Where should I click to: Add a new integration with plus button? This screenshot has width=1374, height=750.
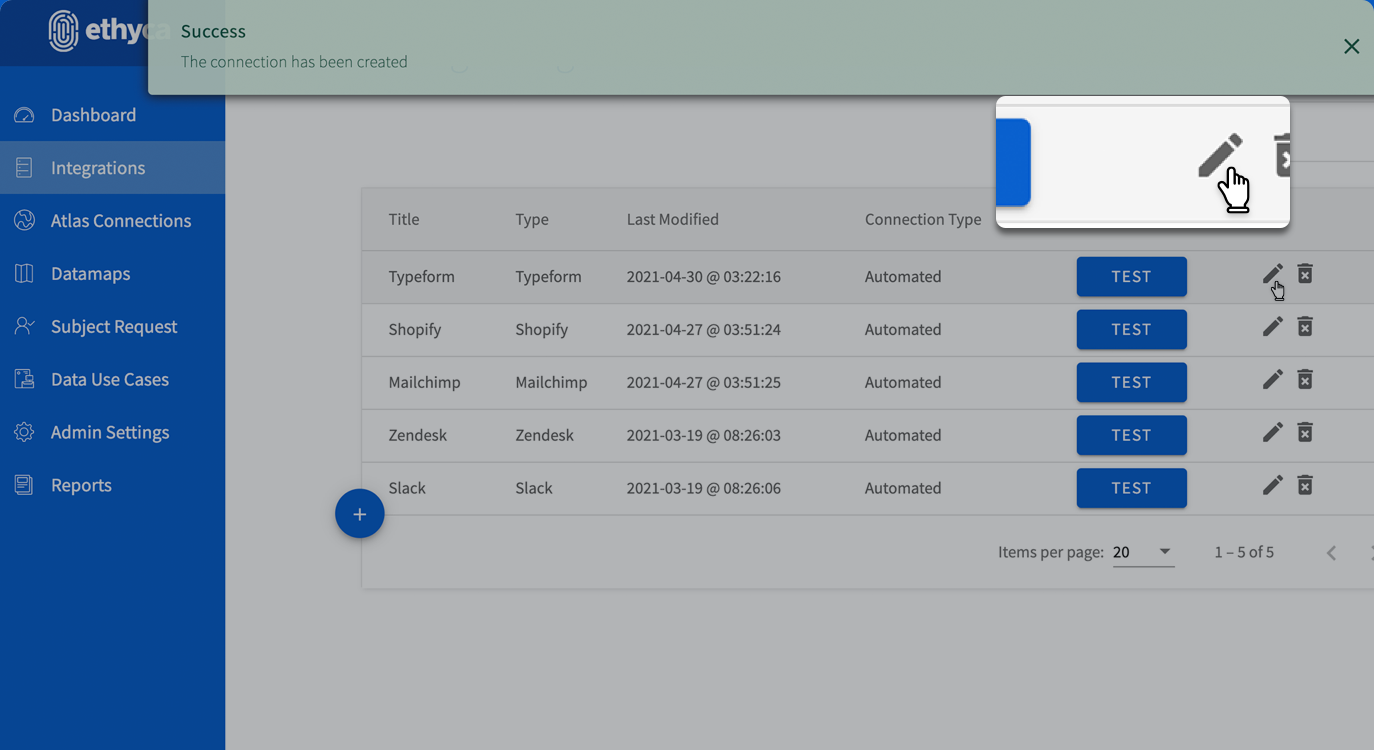pyautogui.click(x=360, y=514)
